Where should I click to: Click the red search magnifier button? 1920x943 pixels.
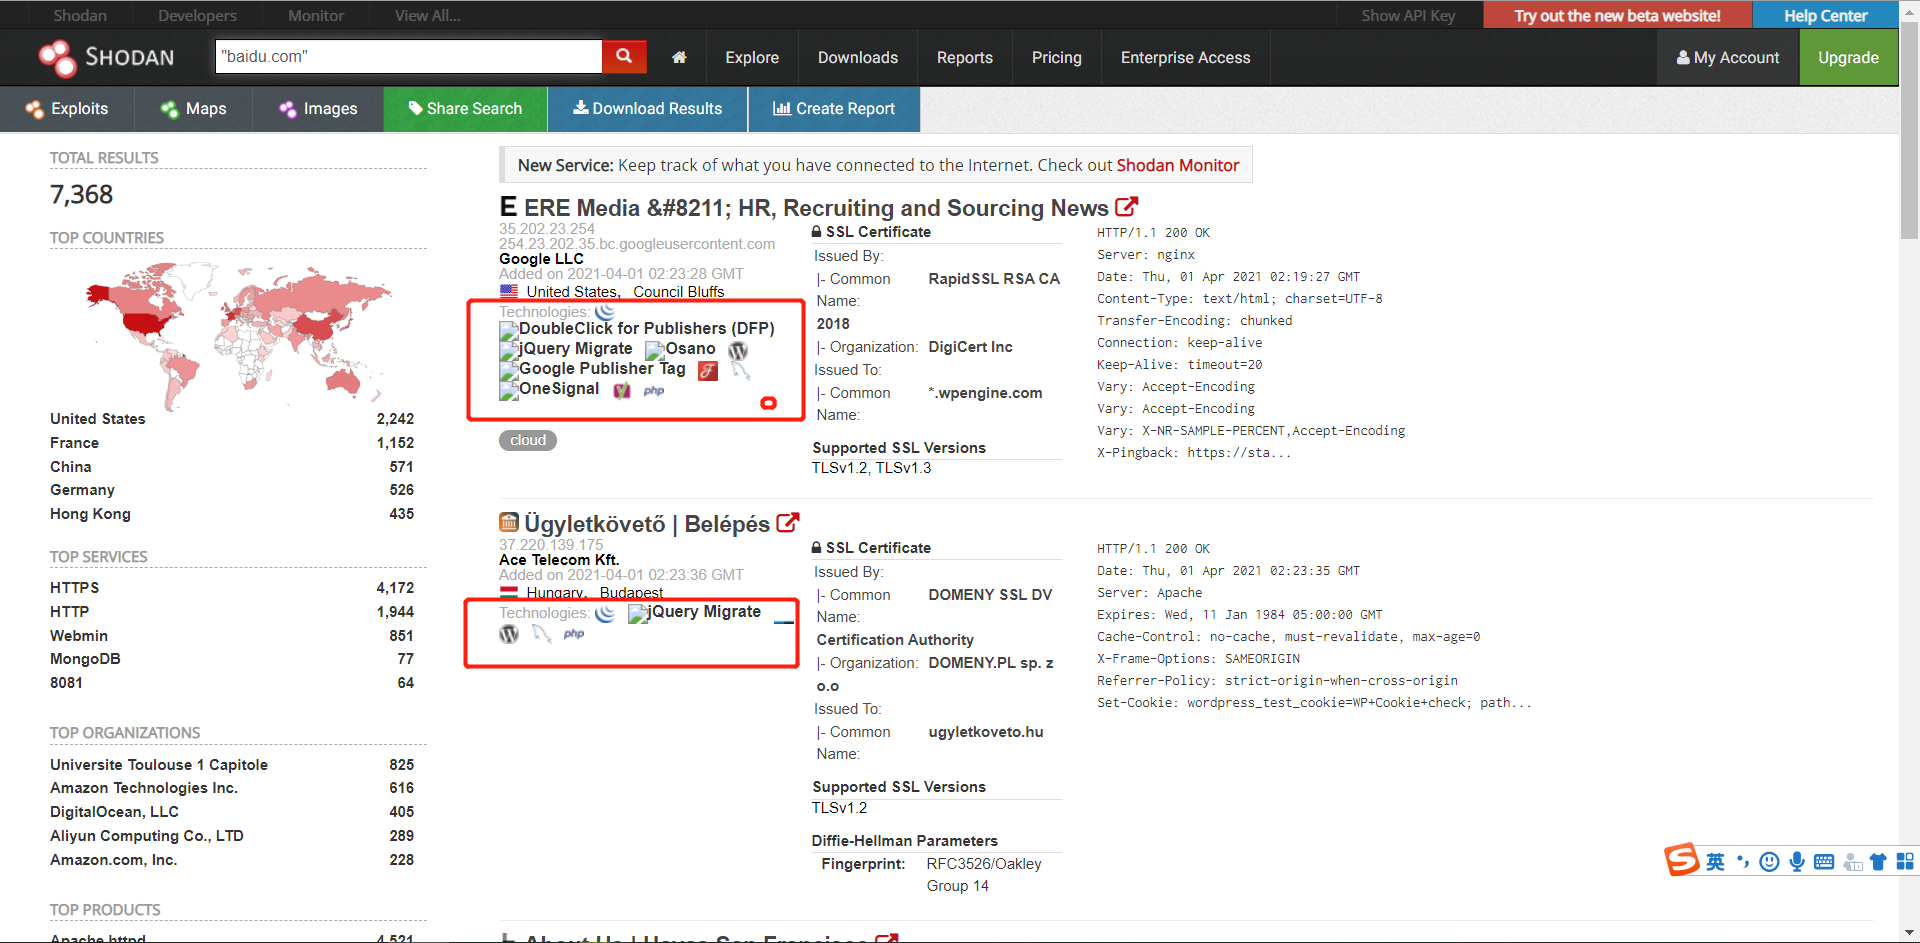(x=624, y=56)
